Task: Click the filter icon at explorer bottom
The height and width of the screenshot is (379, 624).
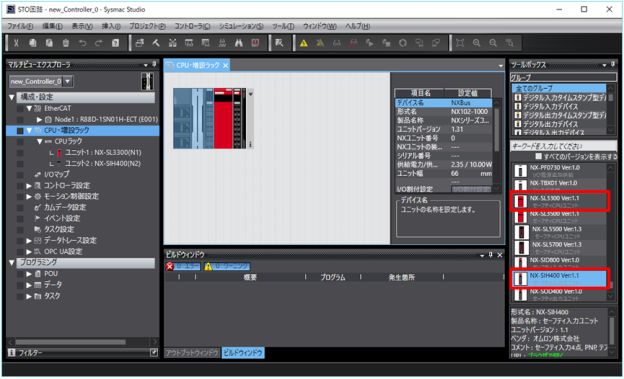Action: [x=12, y=353]
